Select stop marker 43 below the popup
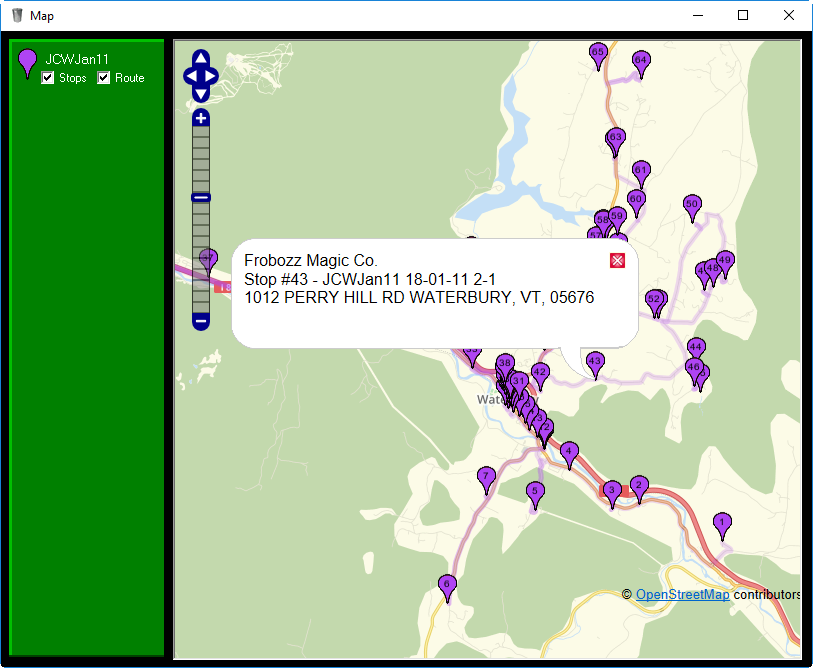813x668 pixels. tap(595, 362)
